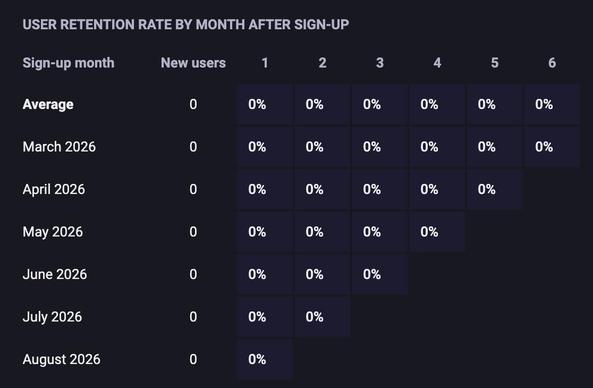
Task: Click the Average row label
Action: coord(48,104)
